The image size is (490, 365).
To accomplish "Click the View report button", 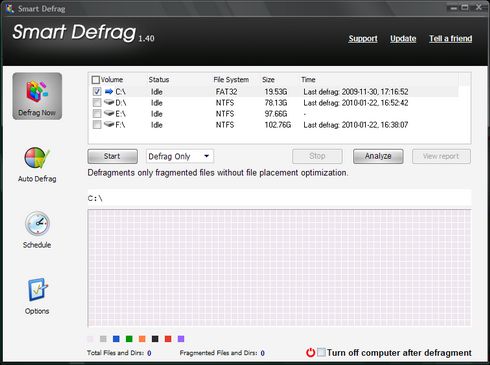I will coord(441,156).
